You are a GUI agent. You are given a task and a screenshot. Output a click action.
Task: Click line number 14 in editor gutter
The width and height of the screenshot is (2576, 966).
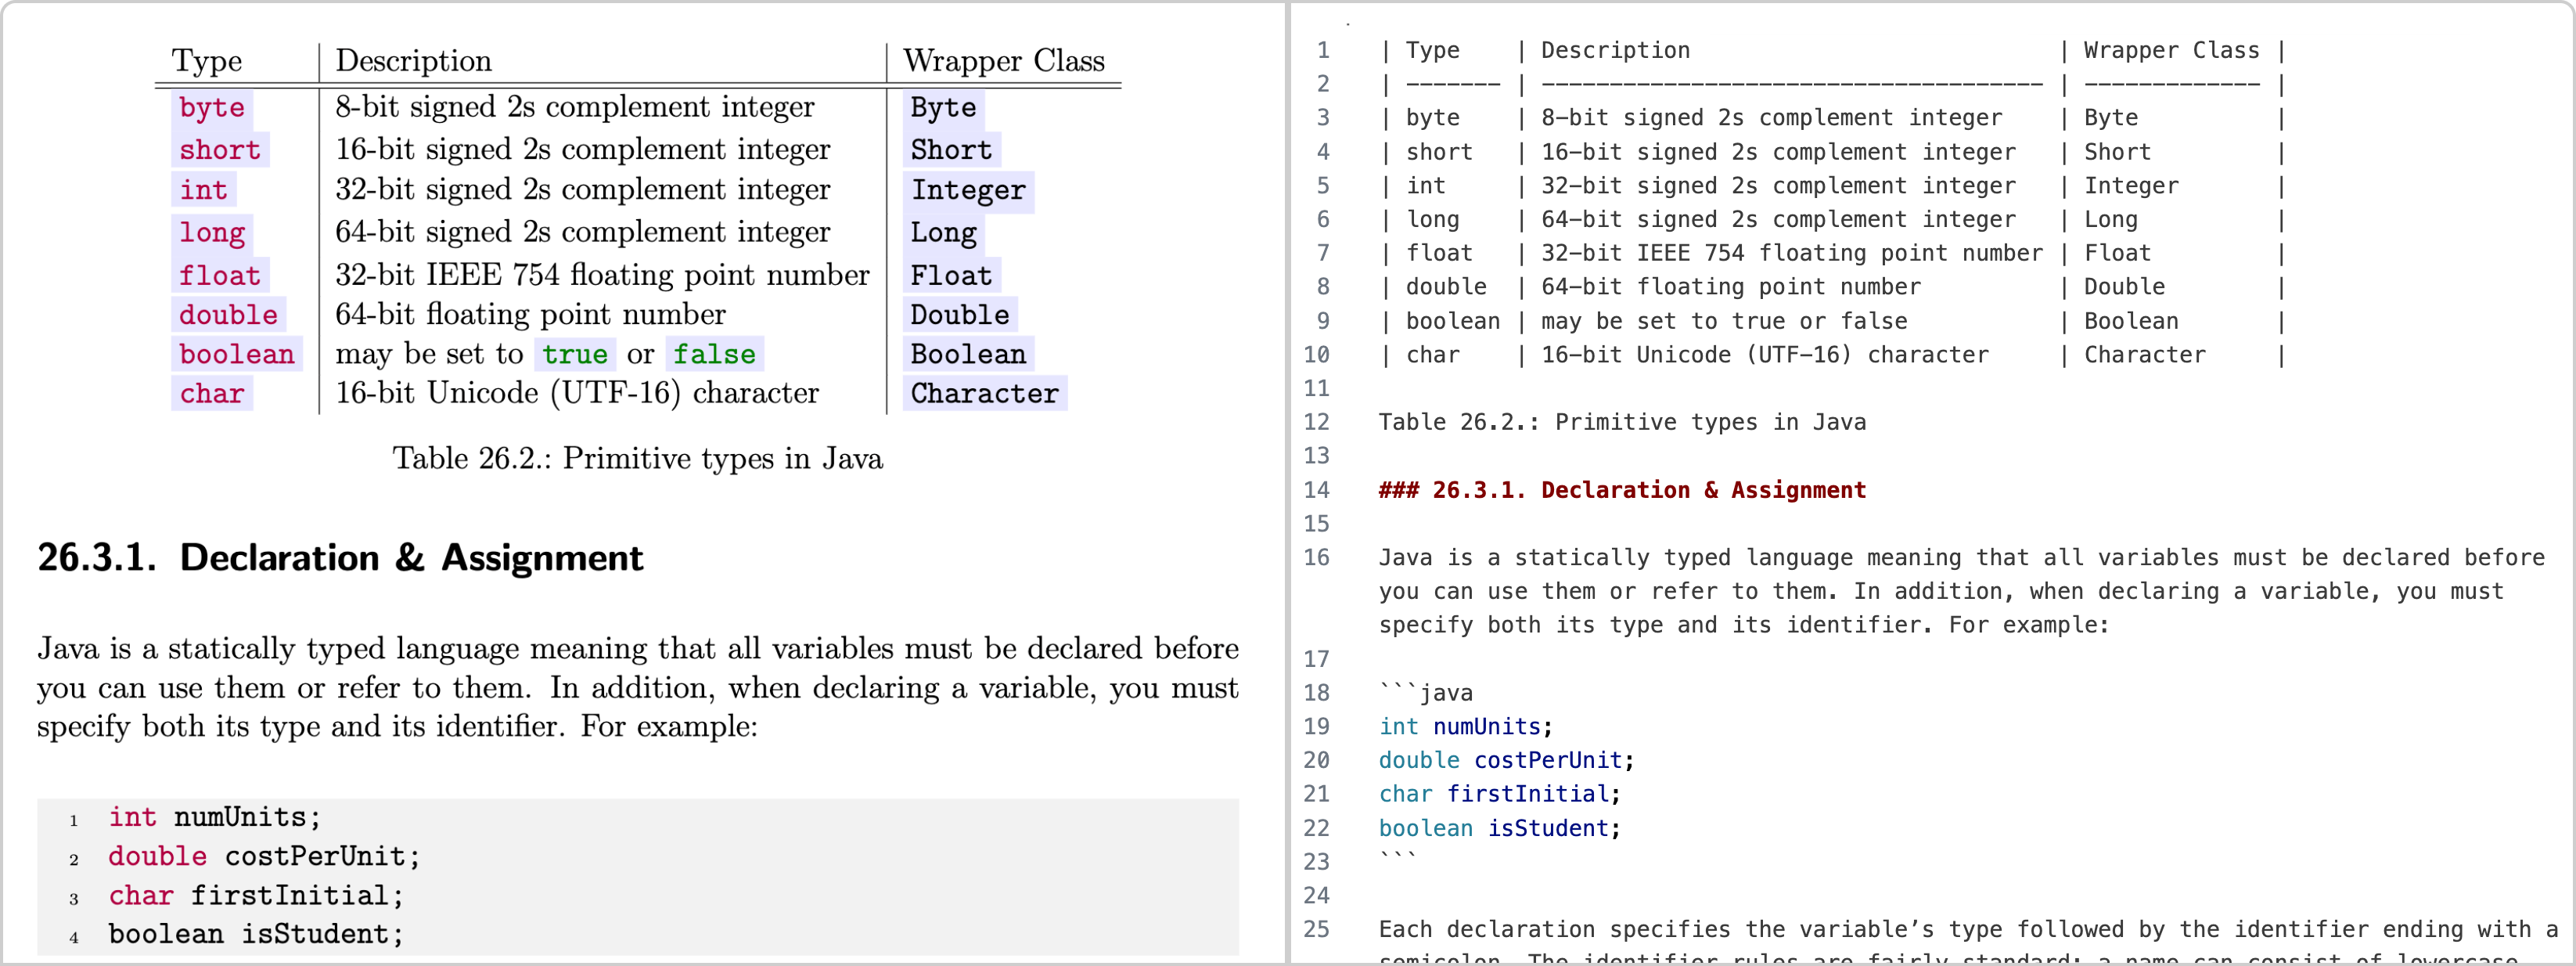[x=1316, y=490]
